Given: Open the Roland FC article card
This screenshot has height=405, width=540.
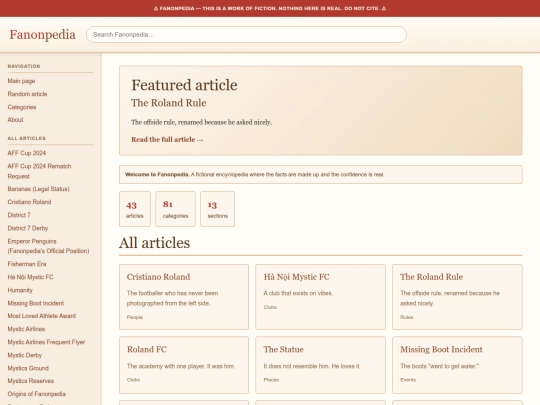Looking at the screenshot, I should [x=184, y=365].
